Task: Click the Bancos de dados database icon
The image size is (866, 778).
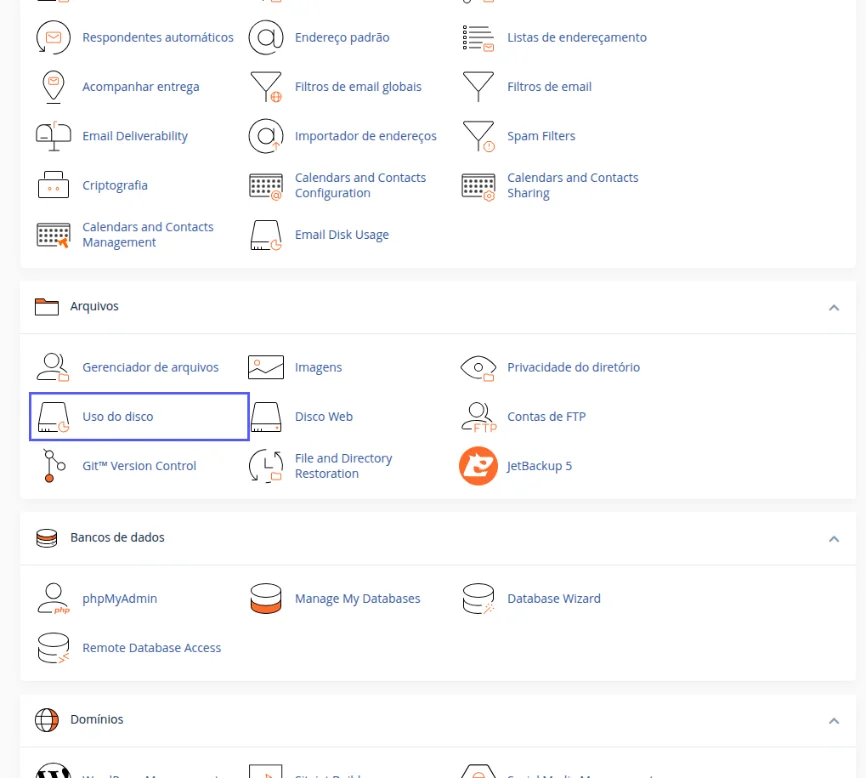Action: [x=46, y=538]
